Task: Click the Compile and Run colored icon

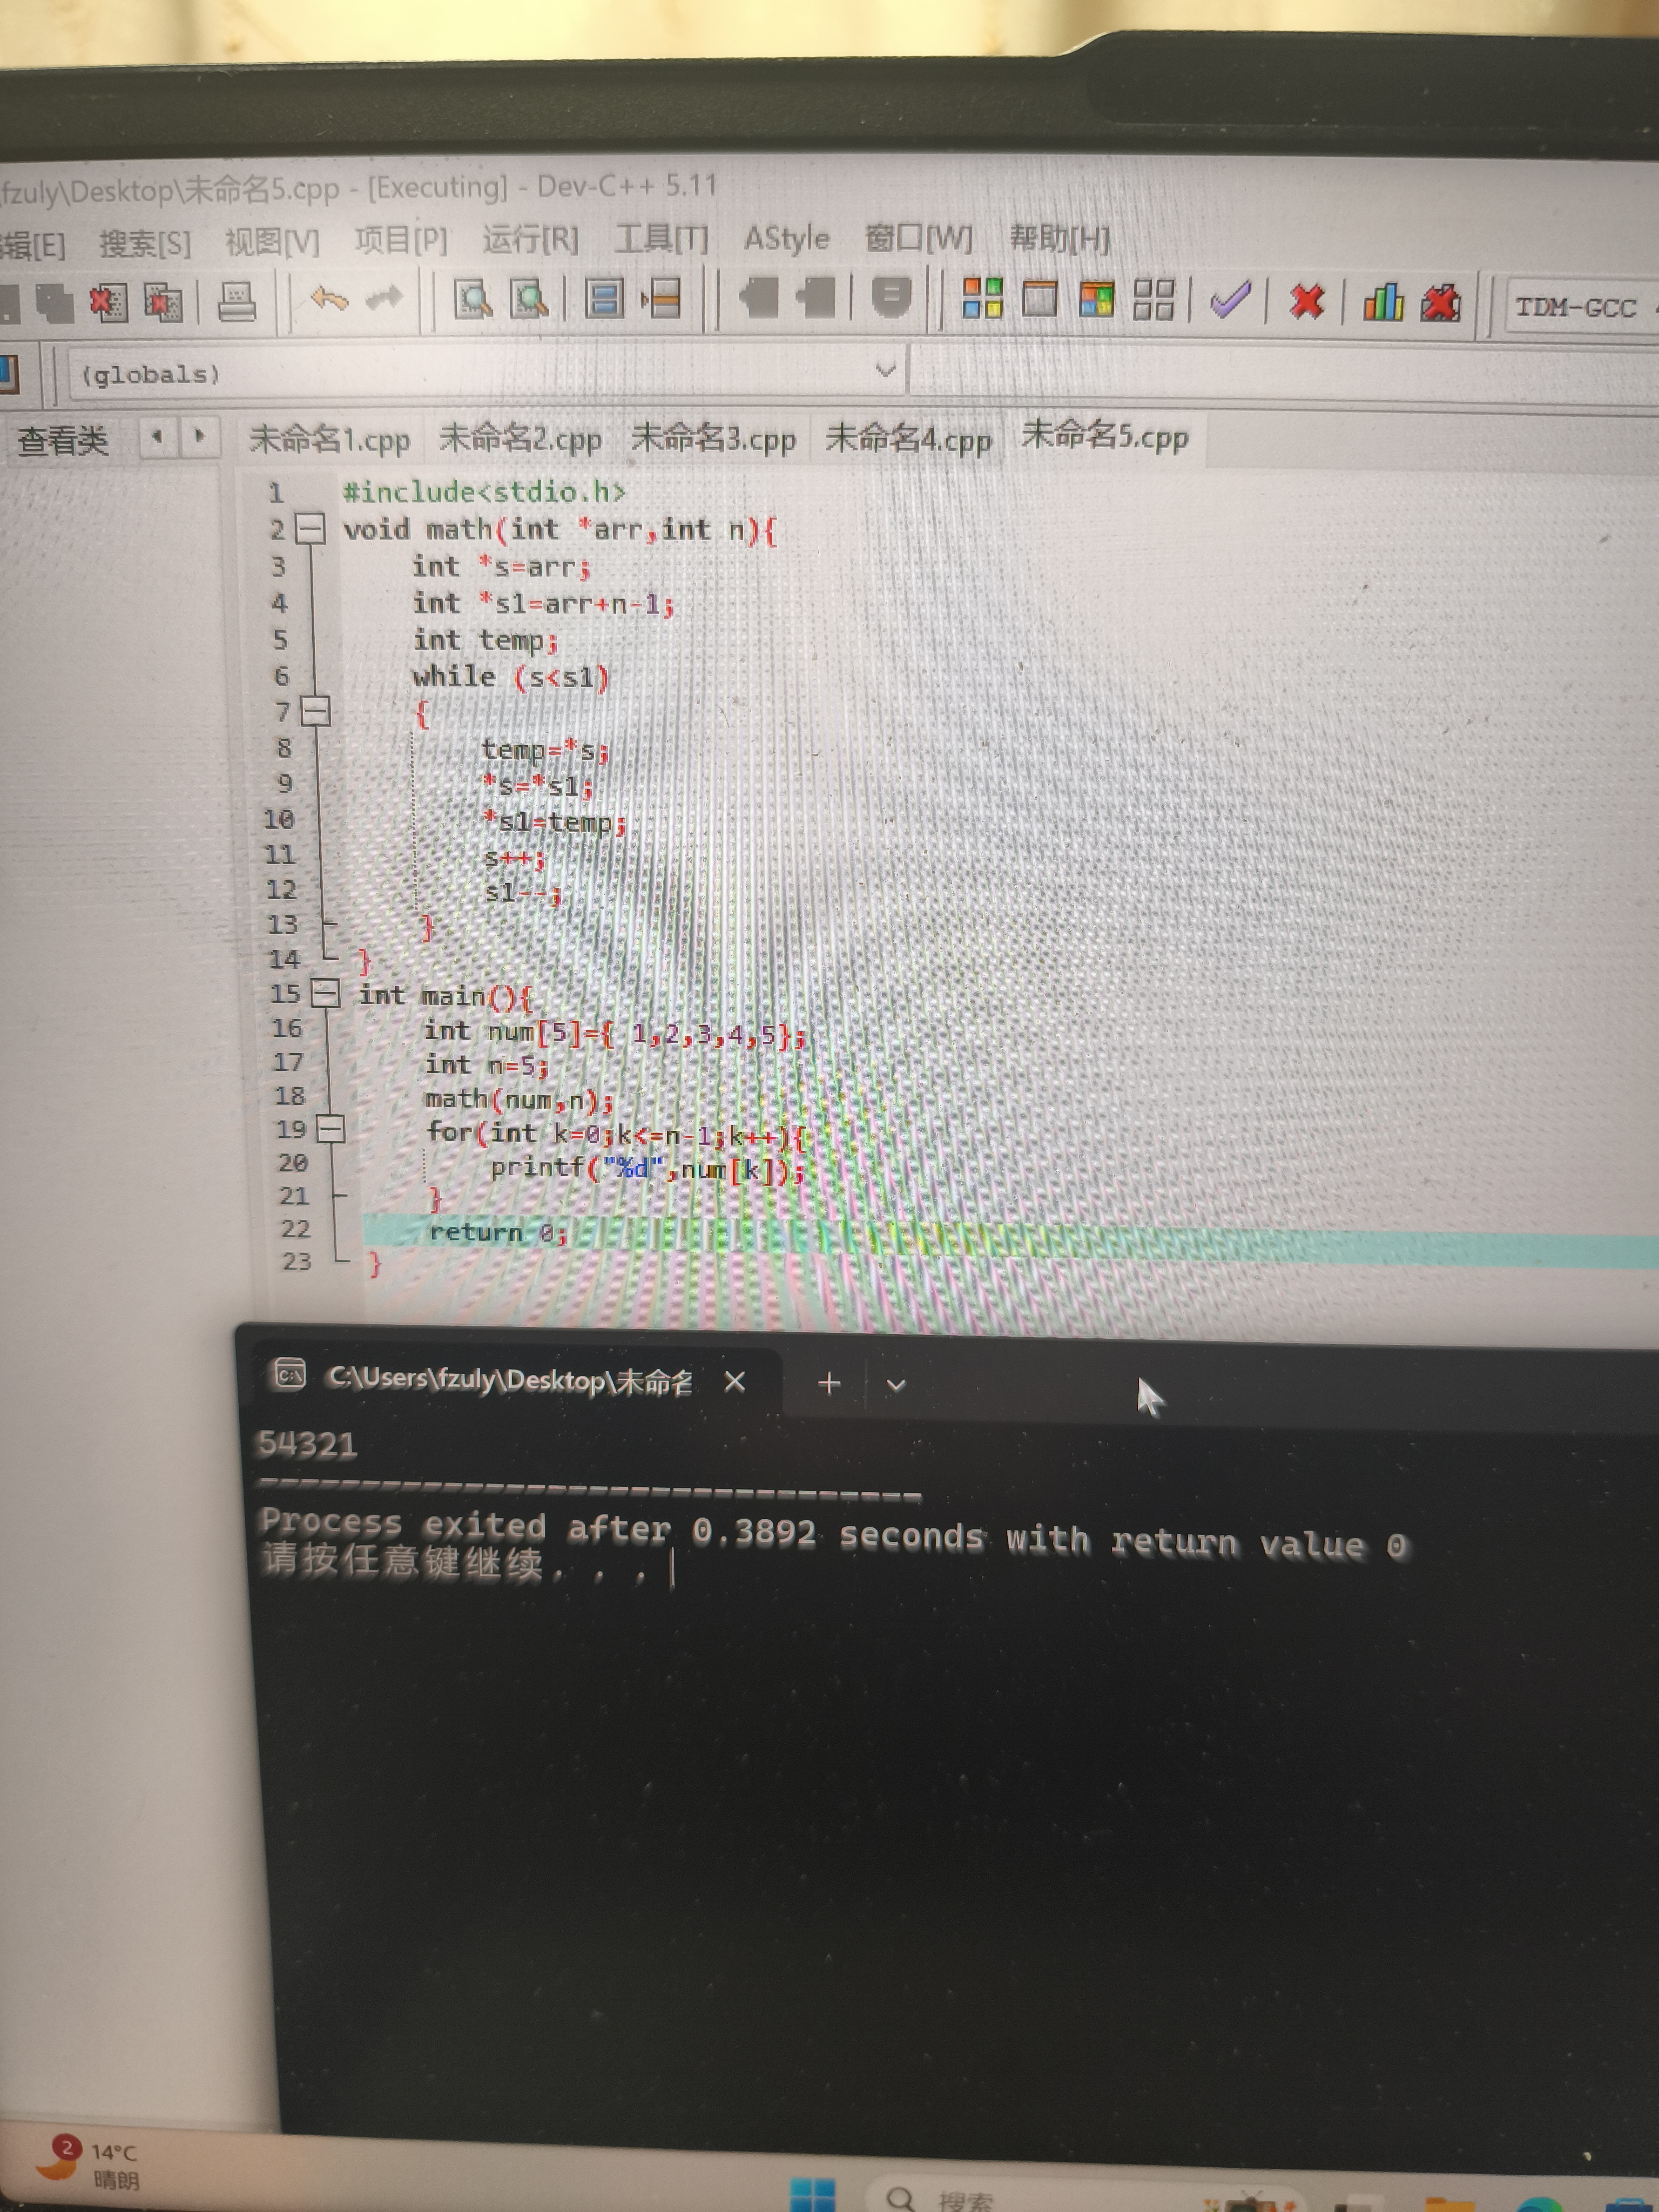Action: [x=1096, y=299]
